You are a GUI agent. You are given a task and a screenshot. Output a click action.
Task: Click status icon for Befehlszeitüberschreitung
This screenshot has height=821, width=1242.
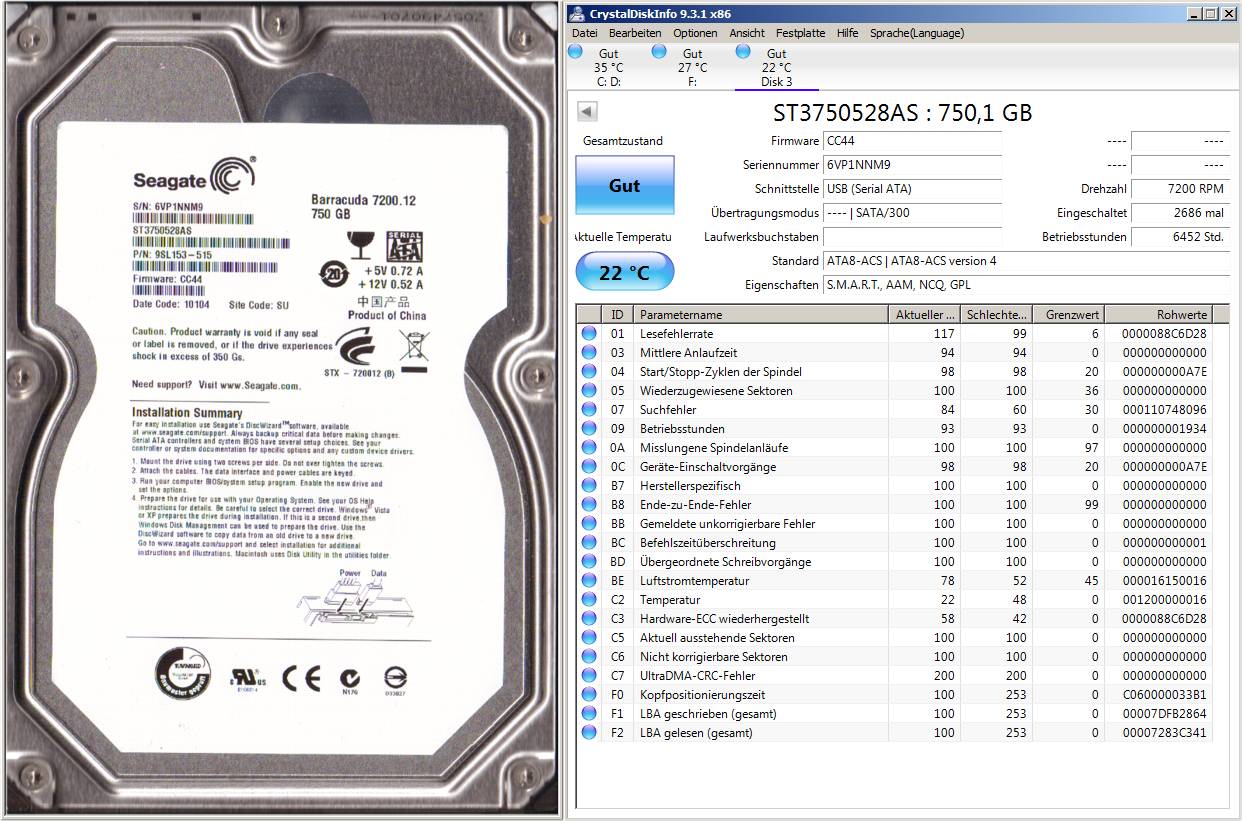point(589,543)
